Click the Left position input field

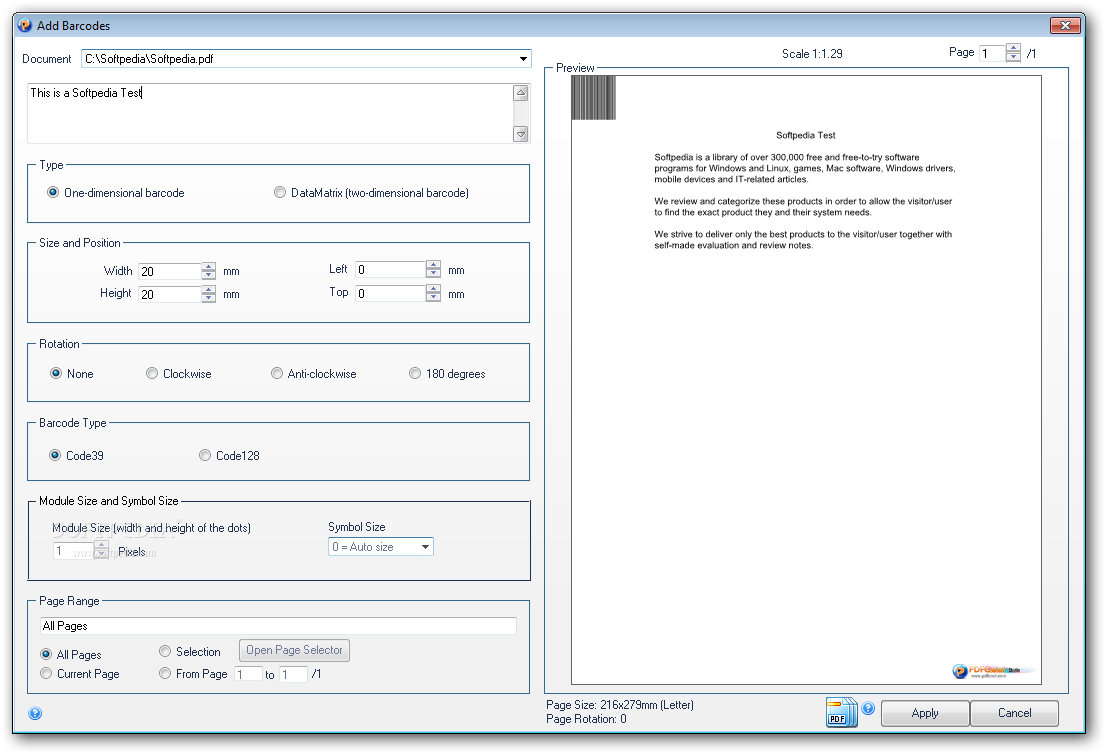click(x=391, y=269)
